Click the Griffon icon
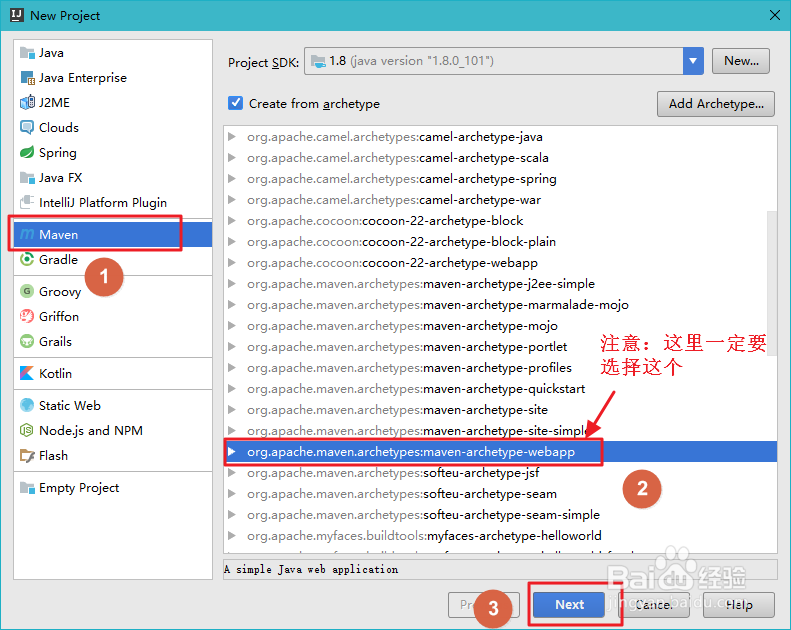The image size is (791, 630). coord(27,316)
